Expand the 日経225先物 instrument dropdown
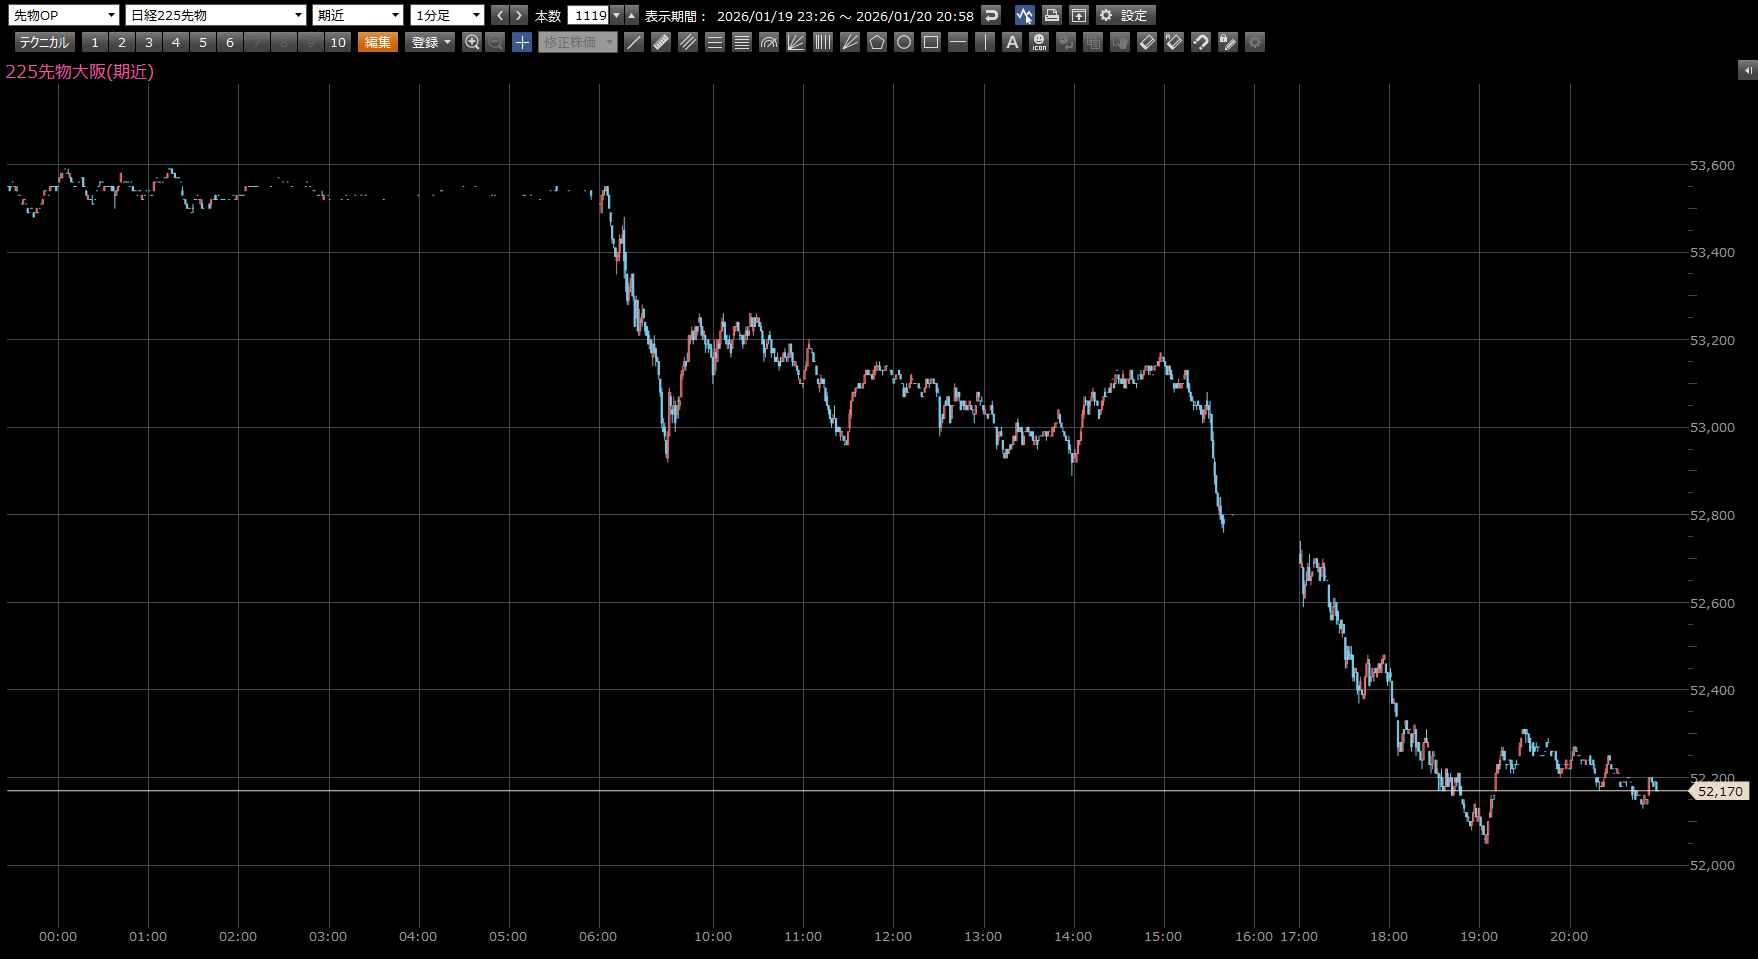Viewport: 1758px width, 959px height. tap(215, 15)
